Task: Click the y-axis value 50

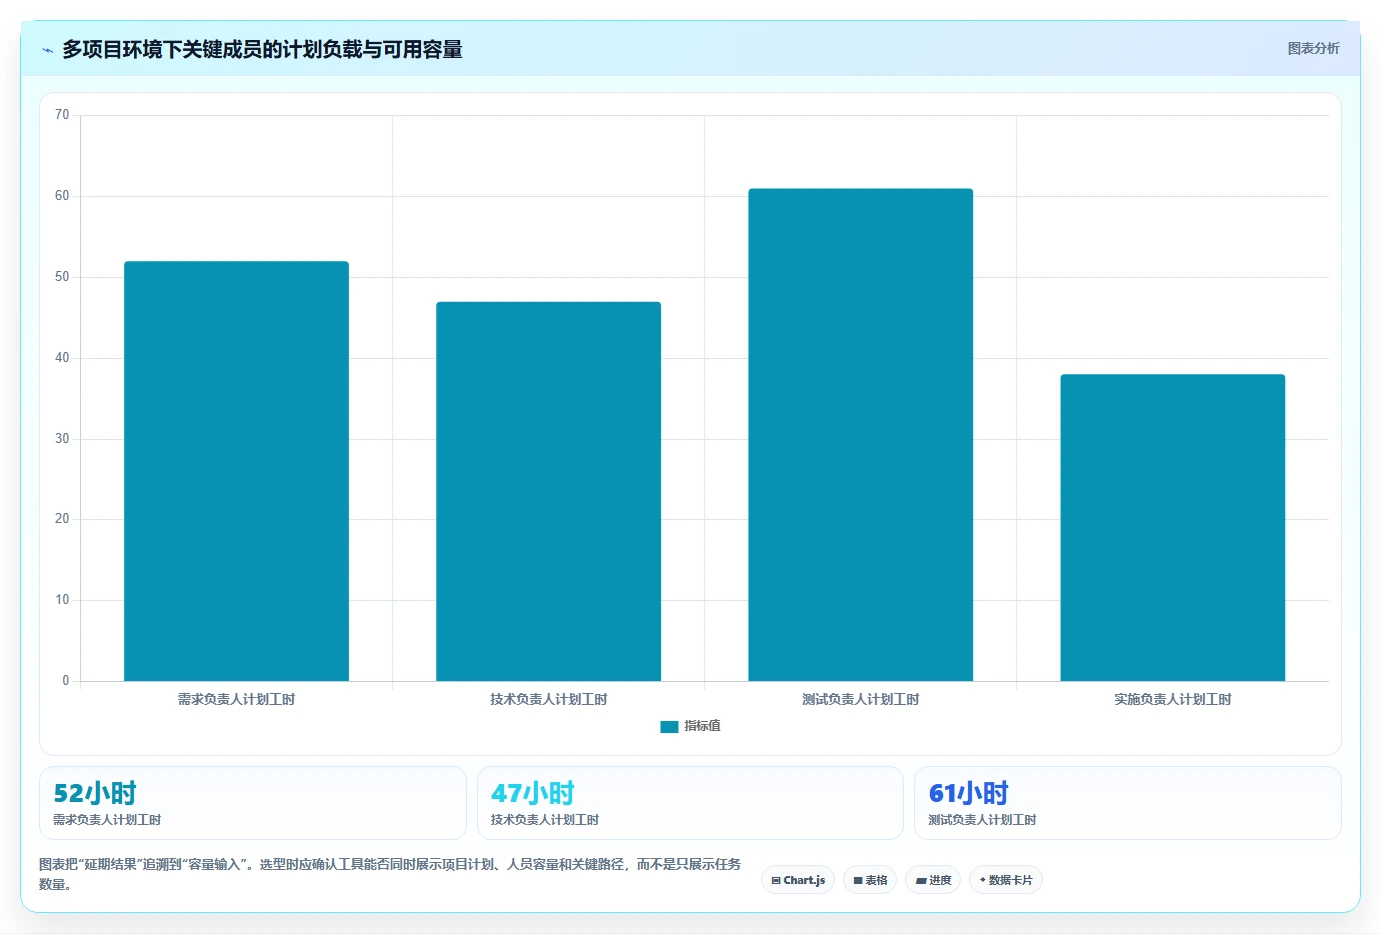Action: point(62,277)
